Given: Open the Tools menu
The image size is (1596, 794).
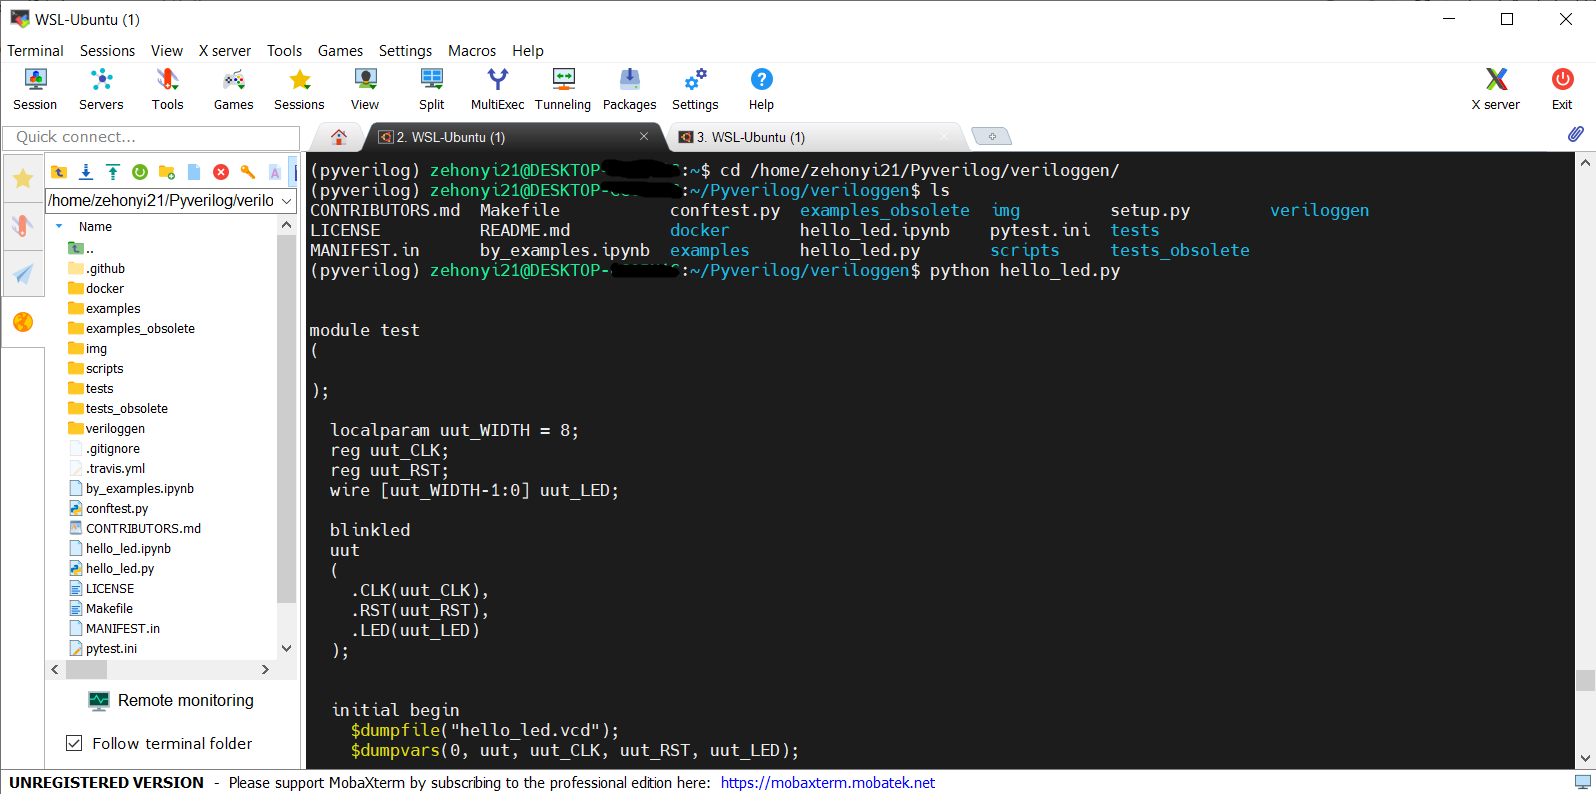Looking at the screenshot, I should pyautogui.click(x=284, y=51).
